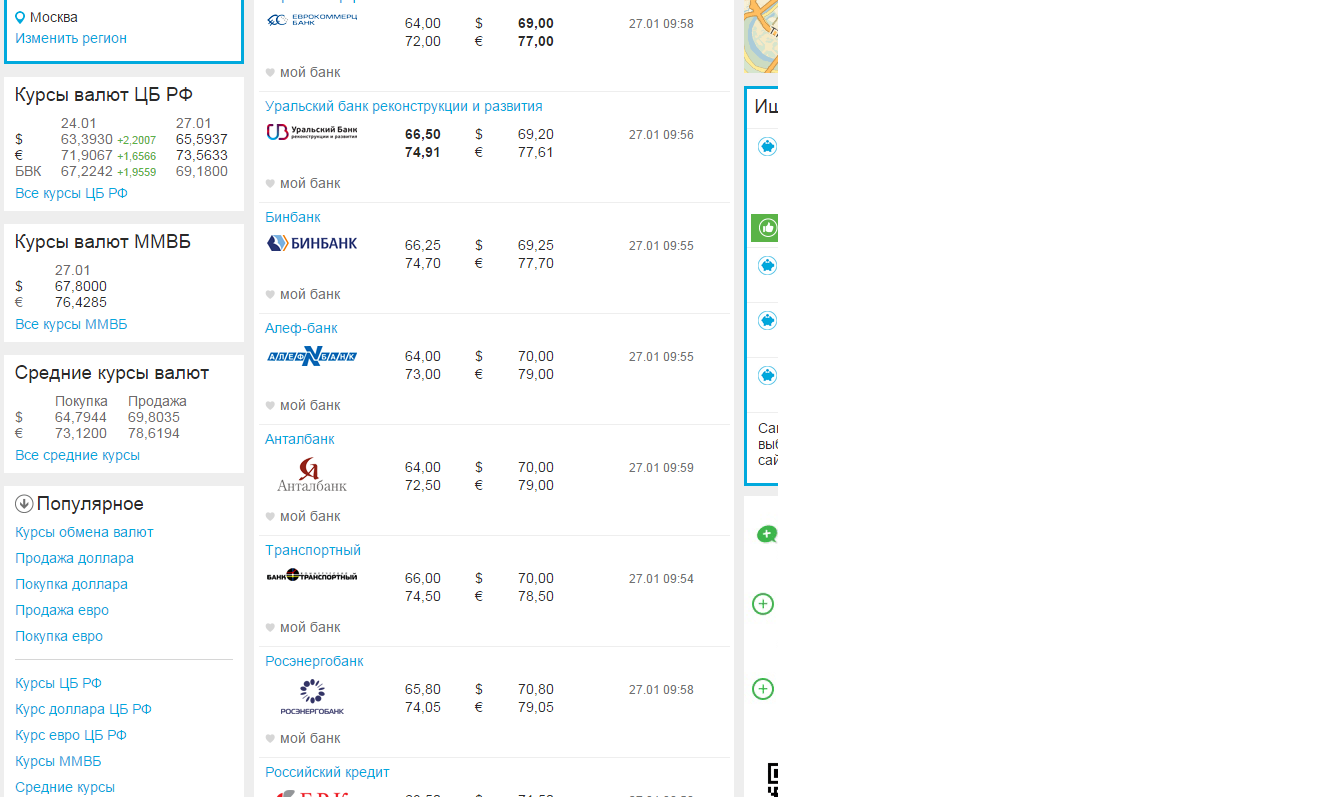Open Курсы обмена валют in Популярное
The height and width of the screenshot is (797, 1344).
point(84,532)
